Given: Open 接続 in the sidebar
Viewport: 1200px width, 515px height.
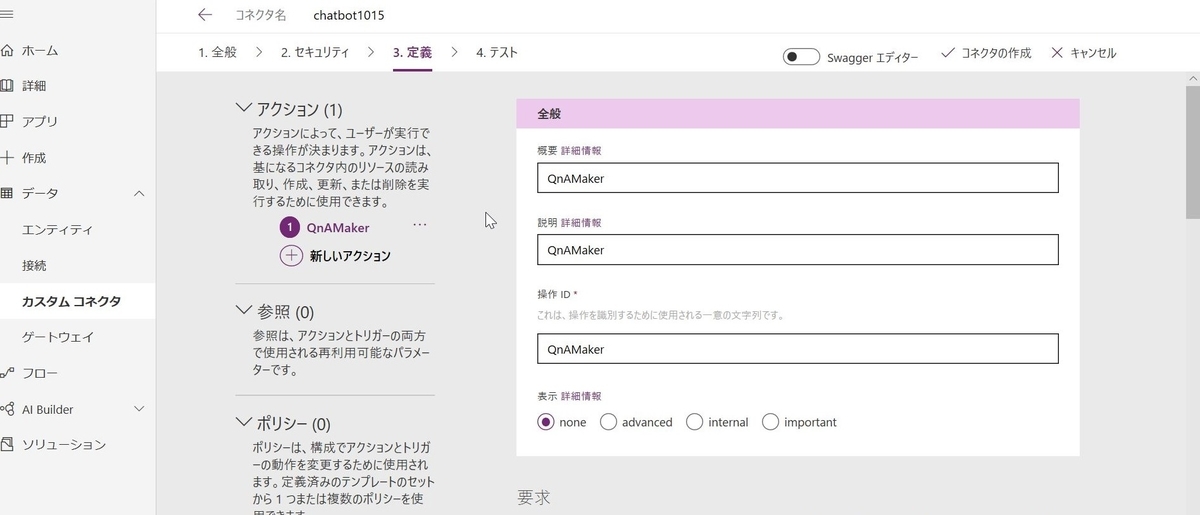Looking at the screenshot, I should (34, 266).
